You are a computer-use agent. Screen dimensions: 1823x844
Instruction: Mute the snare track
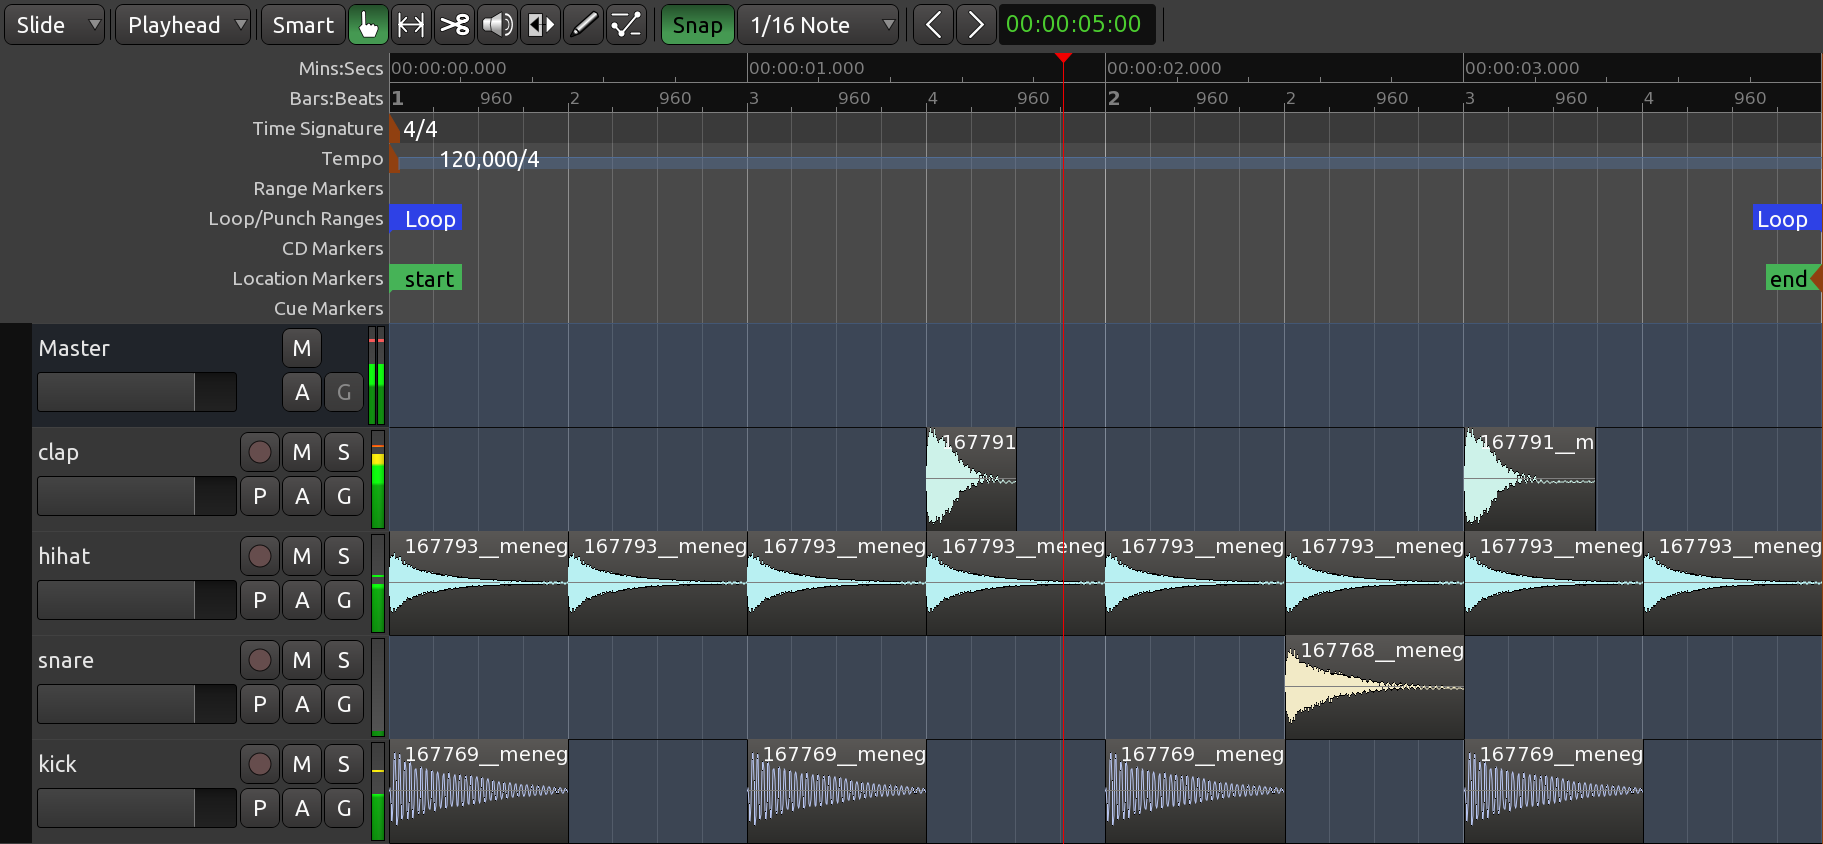pos(302,660)
